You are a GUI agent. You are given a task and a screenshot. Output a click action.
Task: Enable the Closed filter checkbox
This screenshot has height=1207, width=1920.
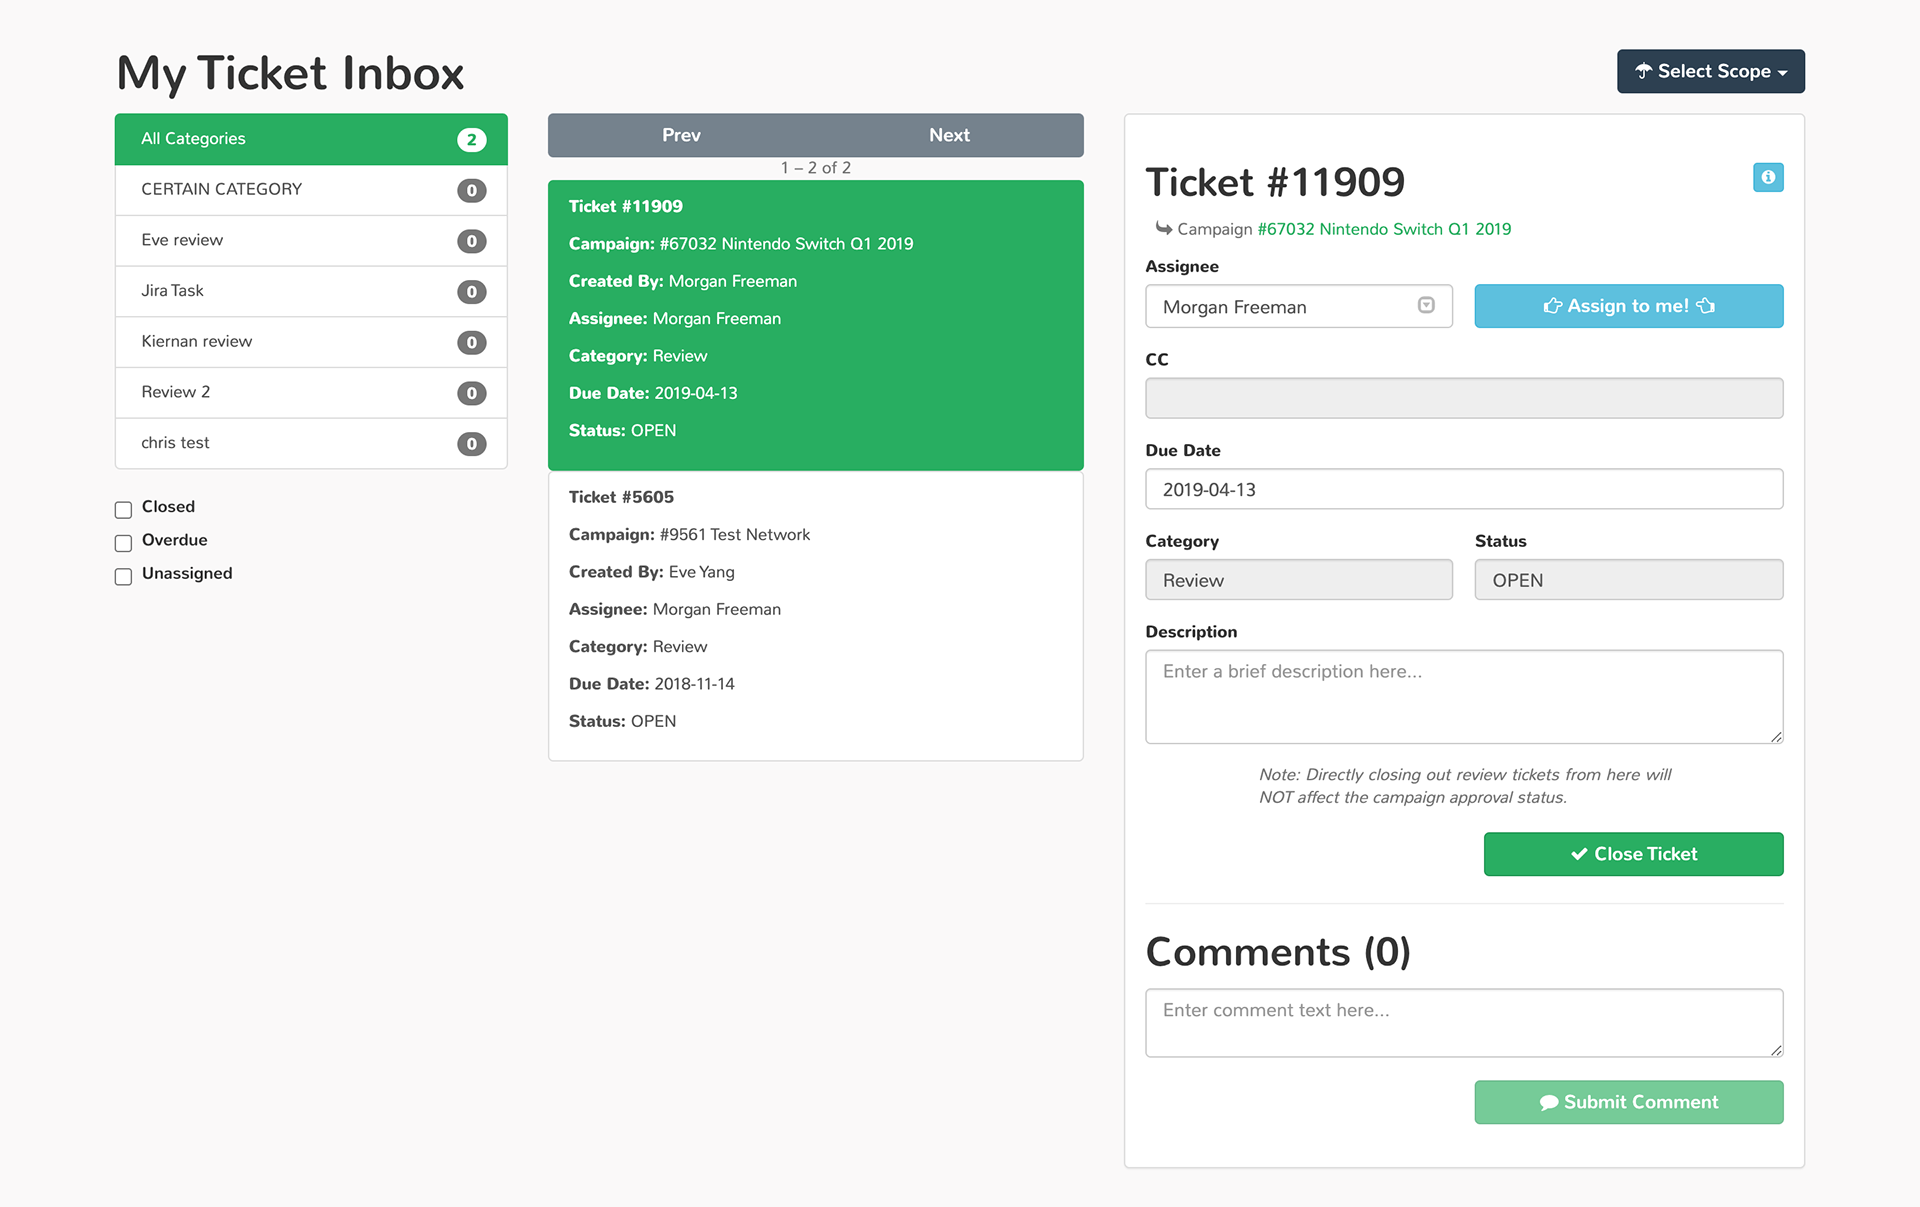(124, 510)
